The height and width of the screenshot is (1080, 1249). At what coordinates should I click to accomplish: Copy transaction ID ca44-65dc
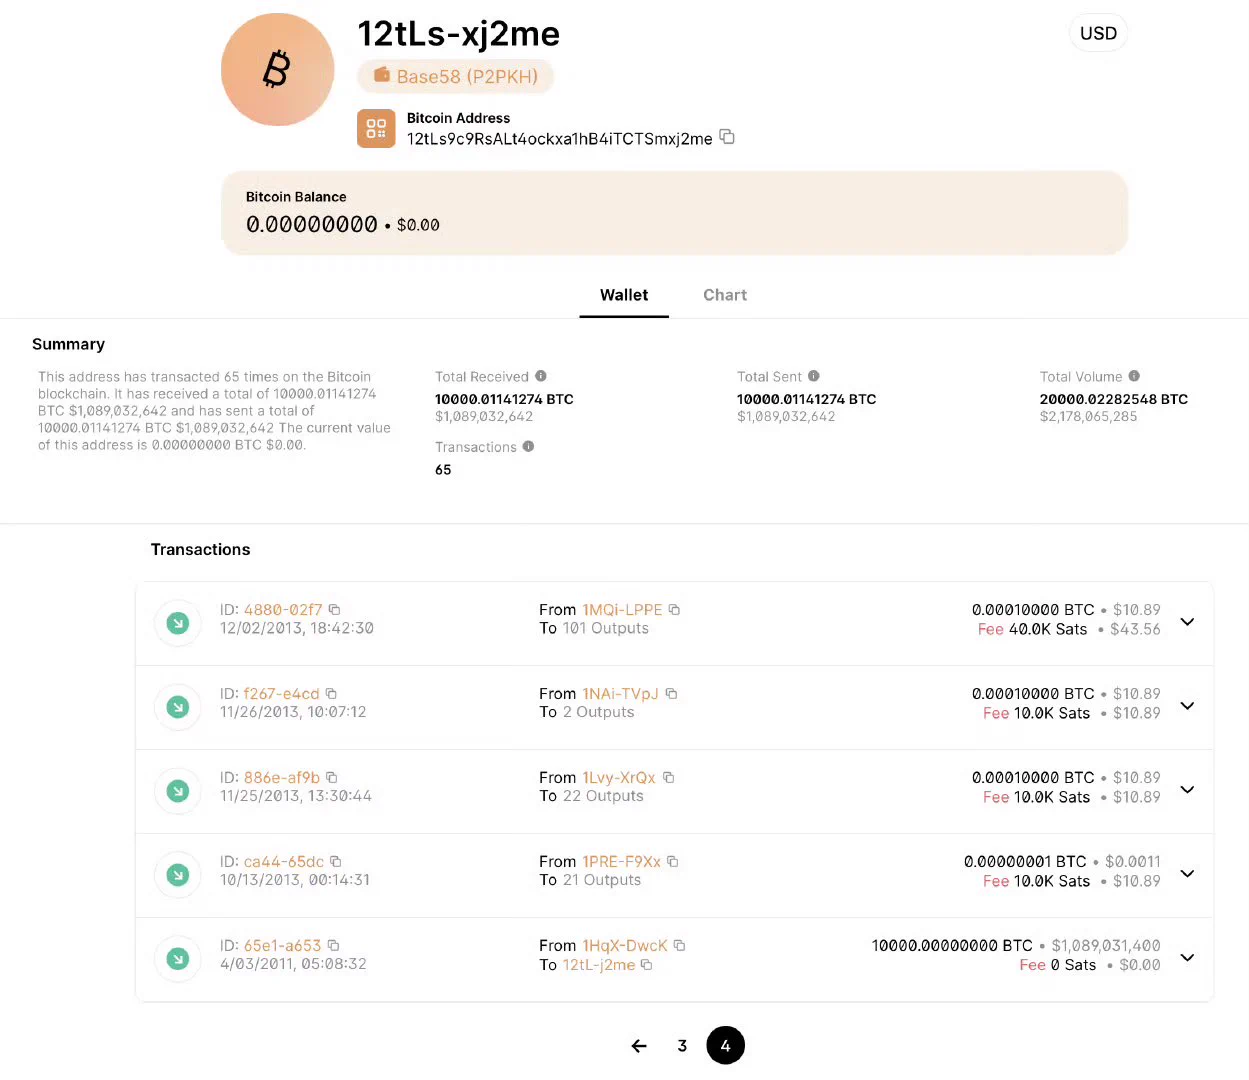(336, 861)
